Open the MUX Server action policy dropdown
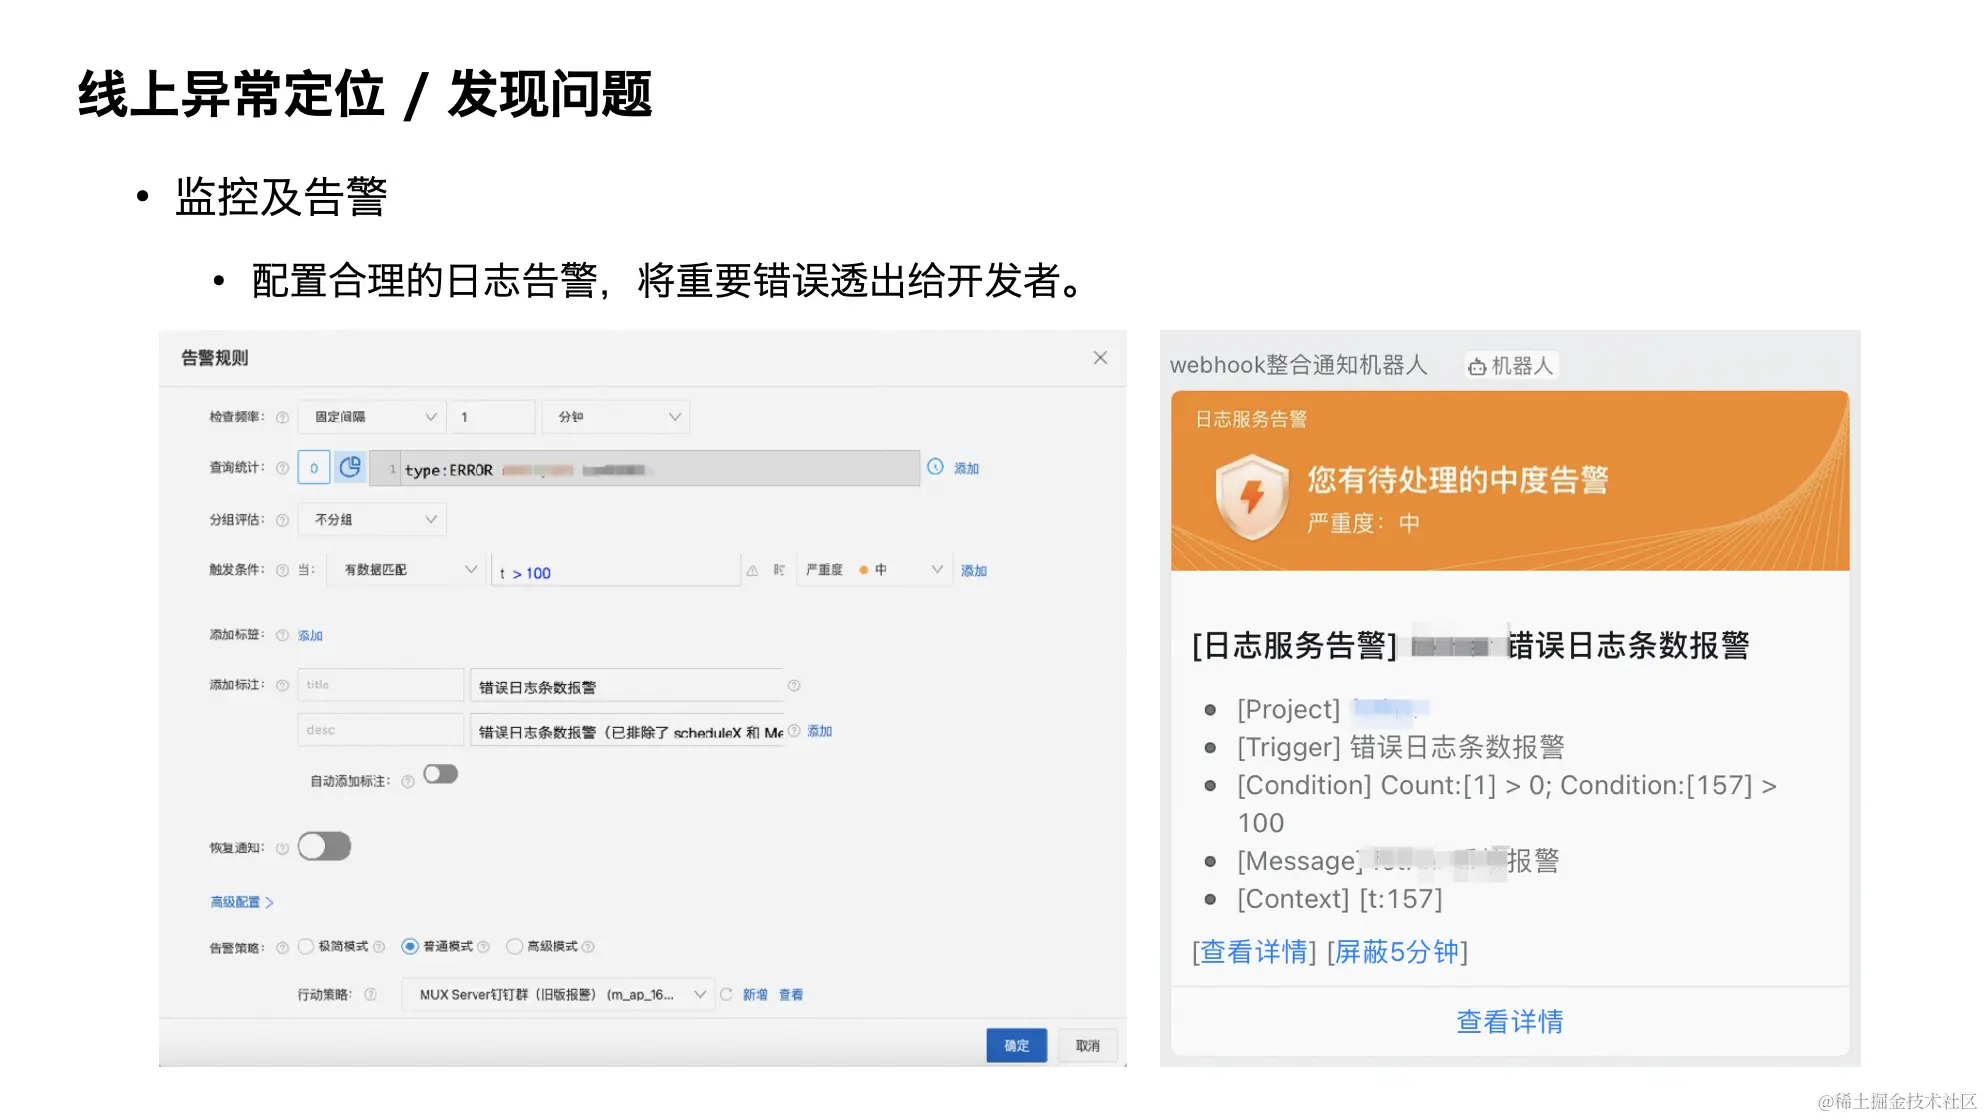This screenshot has width=1984, height=1118. [x=558, y=994]
